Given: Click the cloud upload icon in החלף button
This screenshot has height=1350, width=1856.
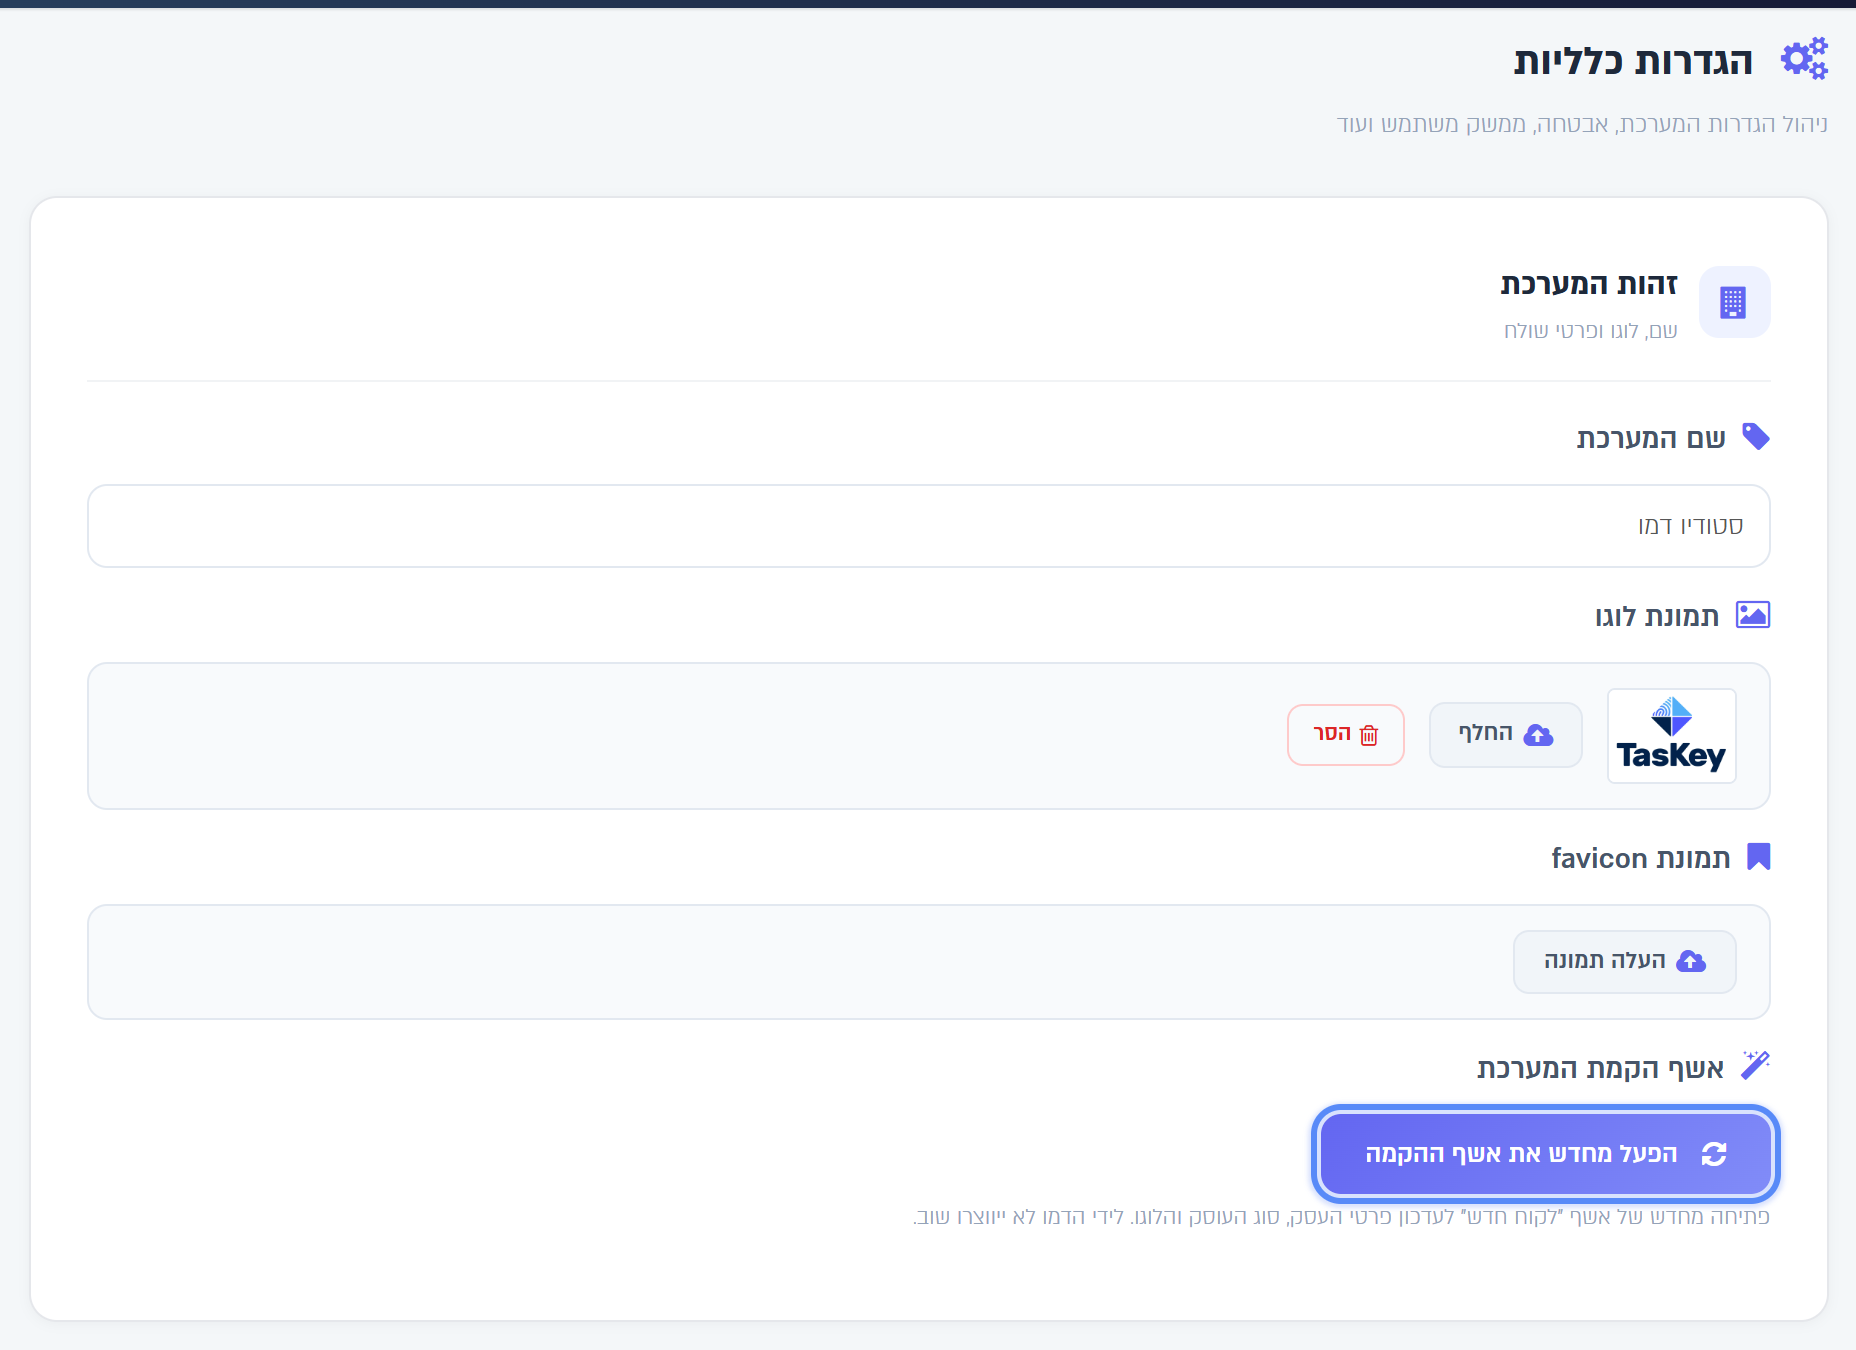Looking at the screenshot, I should pos(1538,736).
